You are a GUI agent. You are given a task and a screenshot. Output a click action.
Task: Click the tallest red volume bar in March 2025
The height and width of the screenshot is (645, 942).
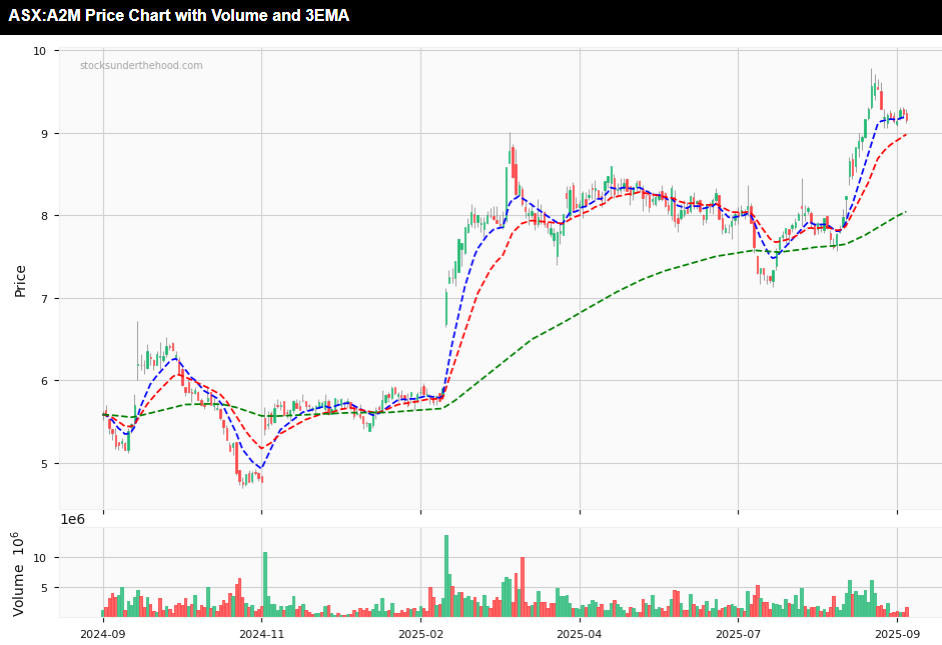coord(522,586)
